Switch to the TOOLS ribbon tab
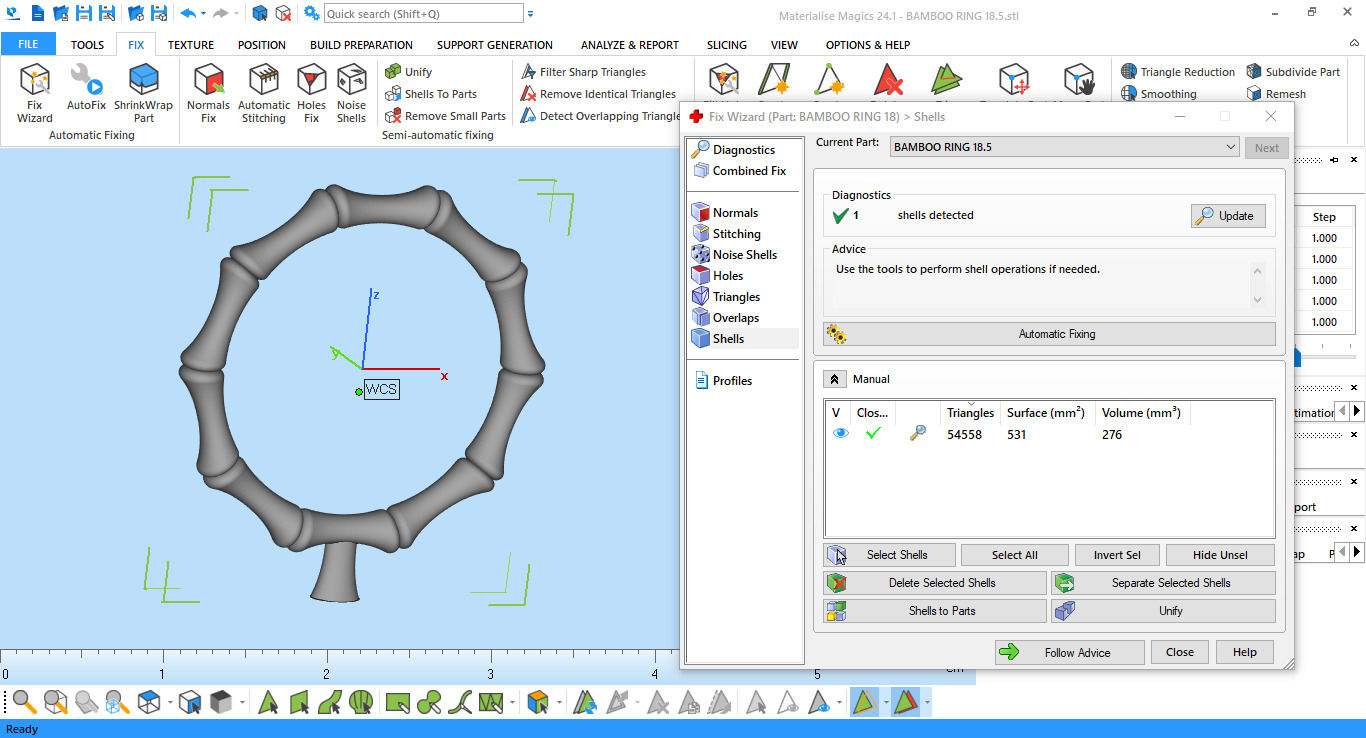1366x738 pixels. 87,45
